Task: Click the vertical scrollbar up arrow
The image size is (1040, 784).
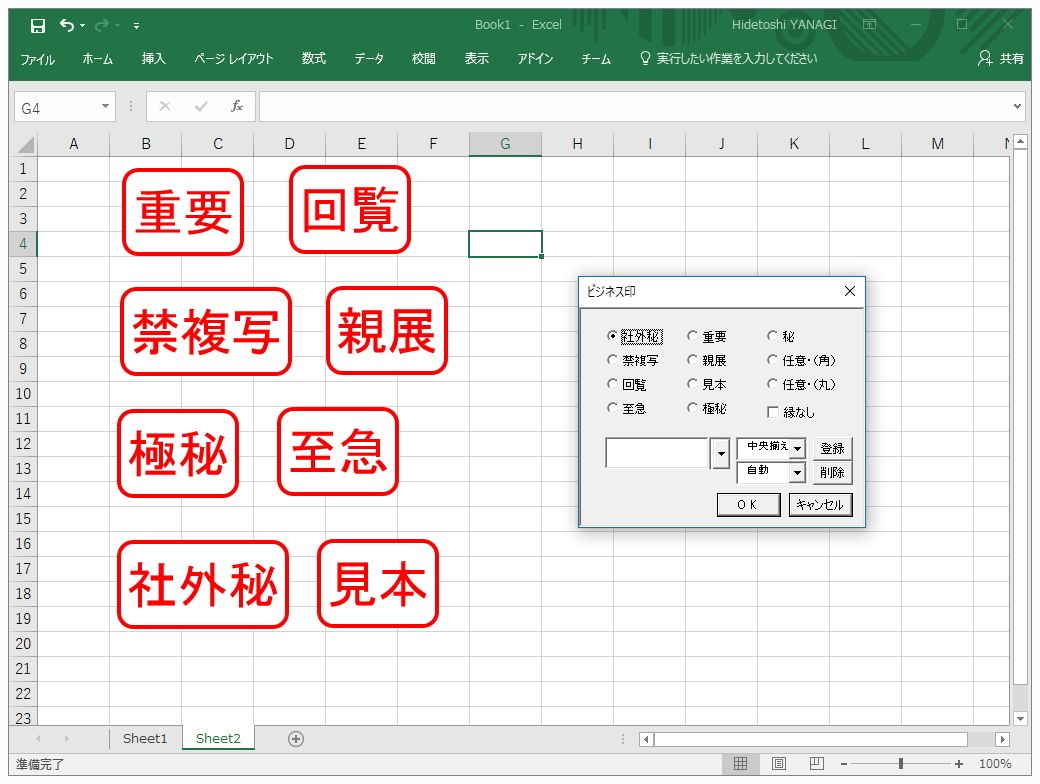Action: [x=1020, y=141]
